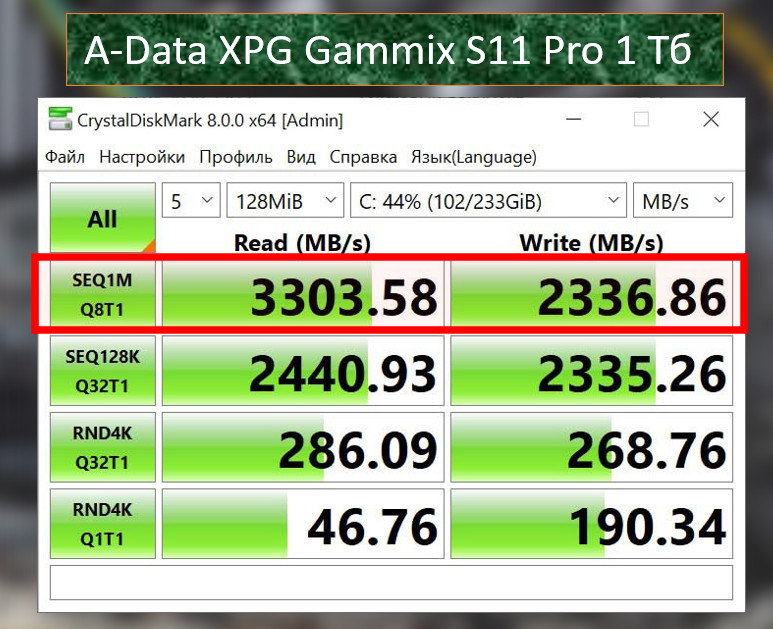Click the Write (MB/s) column header
This screenshot has width=773, height=629.
click(592, 243)
